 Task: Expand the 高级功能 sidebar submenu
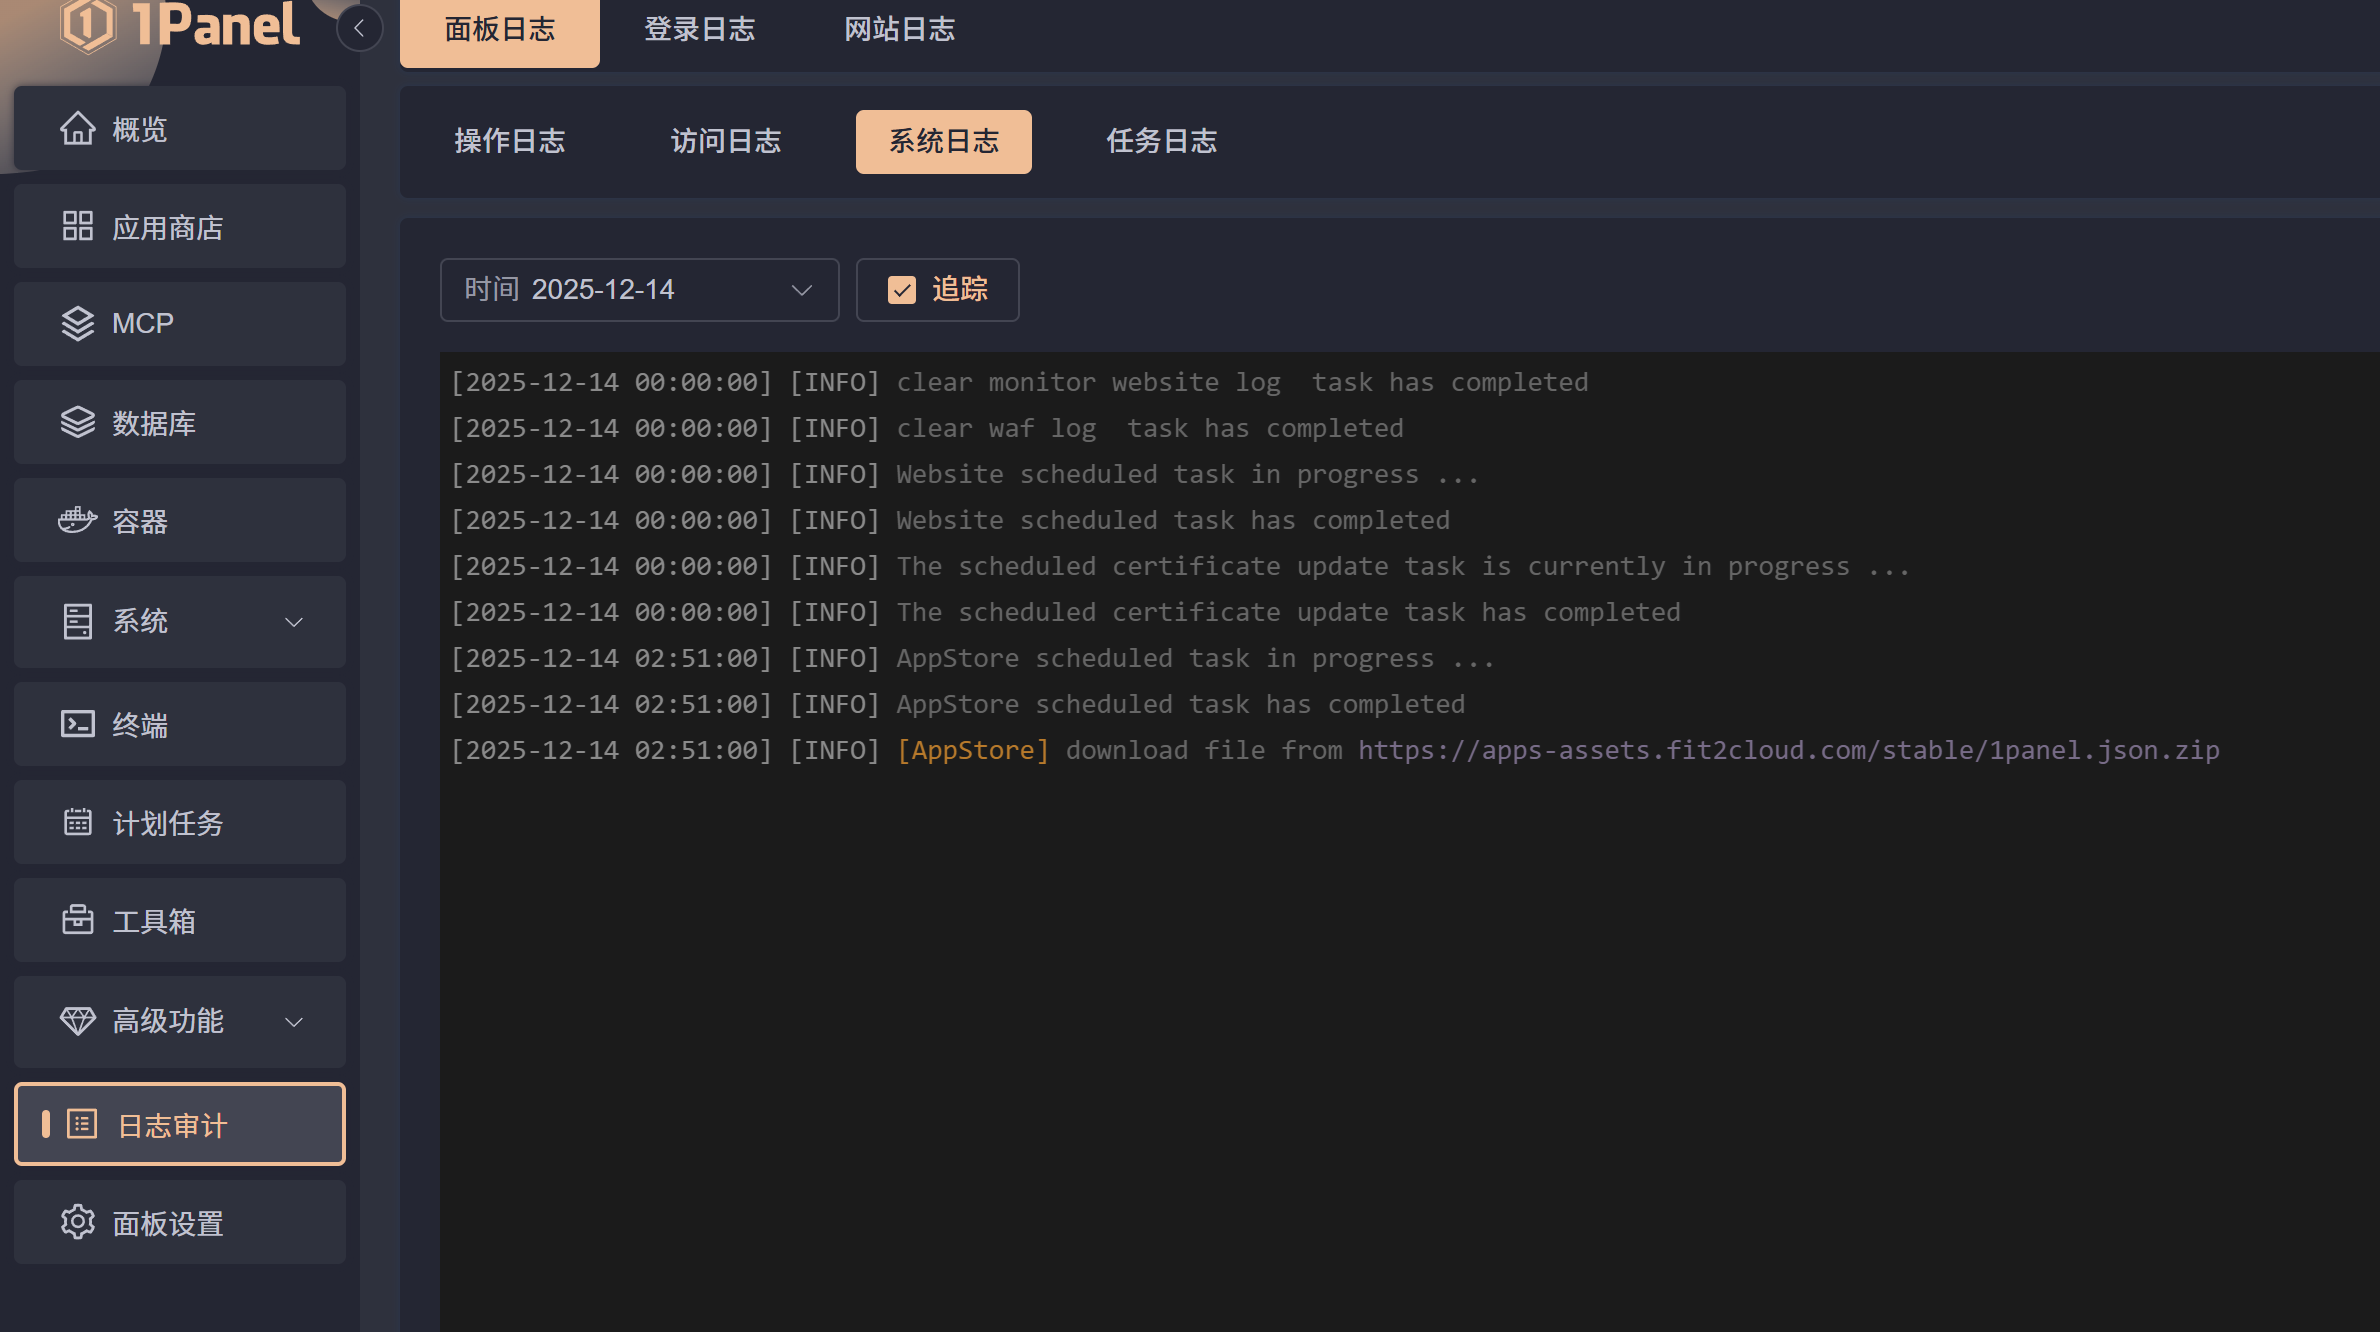point(293,1022)
